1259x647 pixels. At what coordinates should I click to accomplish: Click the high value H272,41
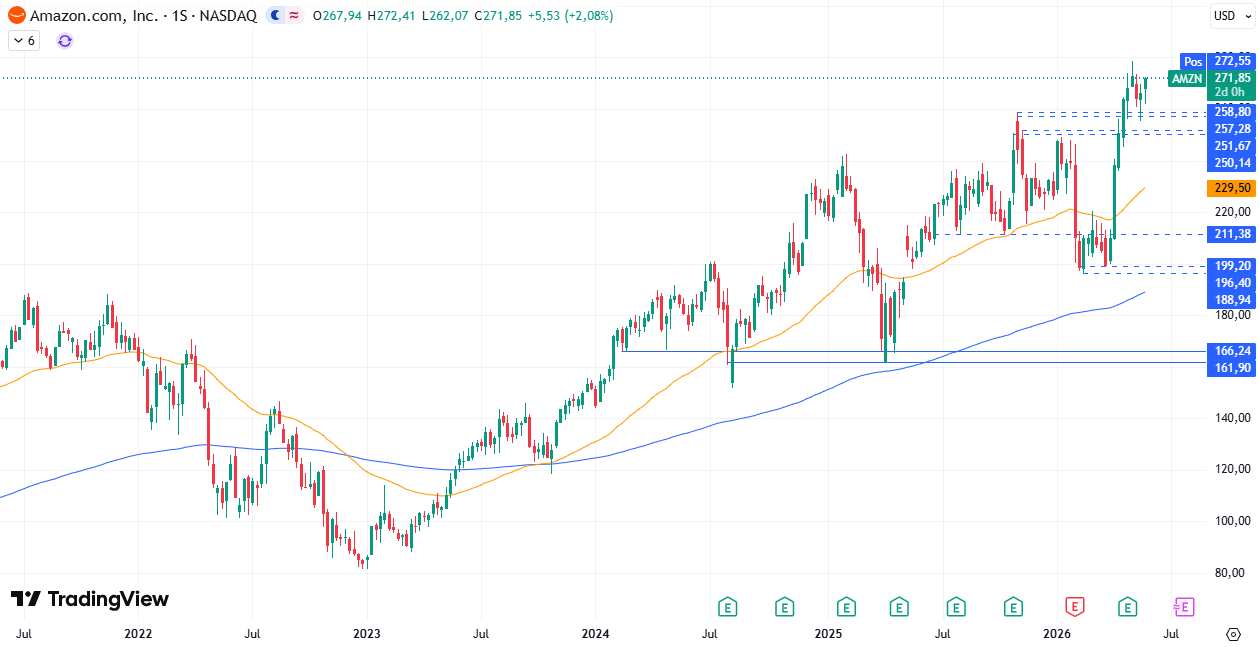[x=392, y=16]
